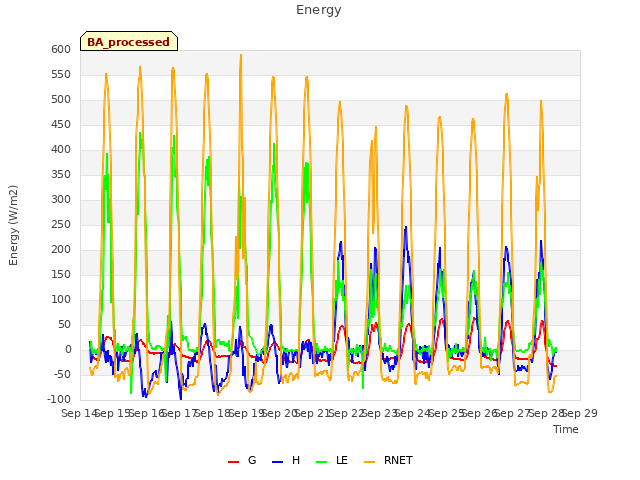
Task: Click the 350 y-axis tick label
Action: point(61,175)
